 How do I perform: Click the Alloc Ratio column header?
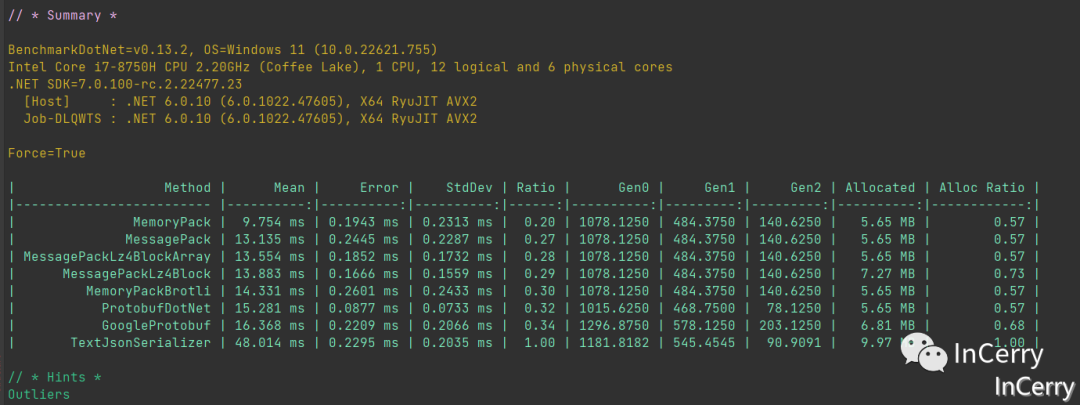pyautogui.click(x=982, y=188)
